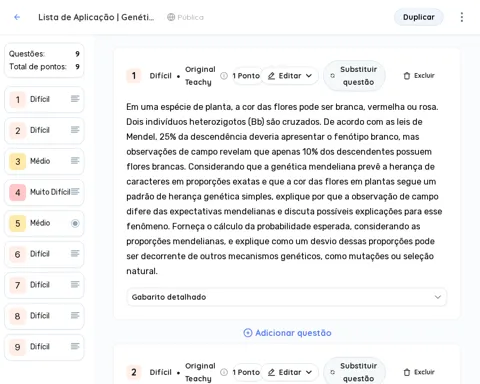
Task: Click Substituir questão for question 1
Action: [x=354, y=76]
